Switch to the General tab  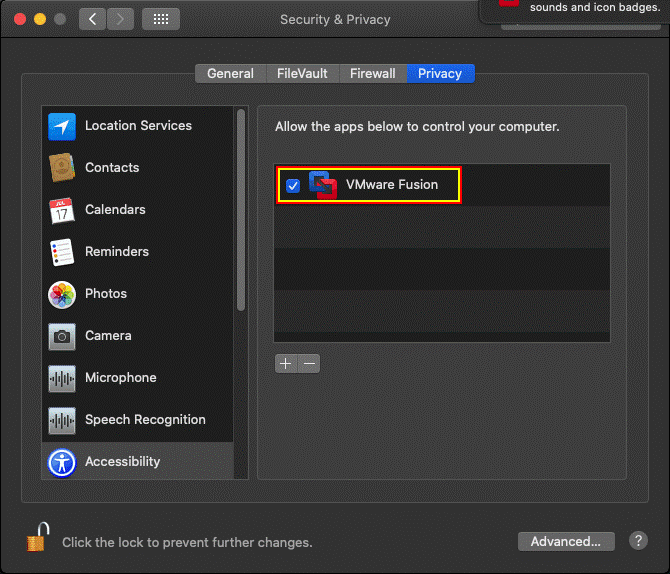coord(230,73)
